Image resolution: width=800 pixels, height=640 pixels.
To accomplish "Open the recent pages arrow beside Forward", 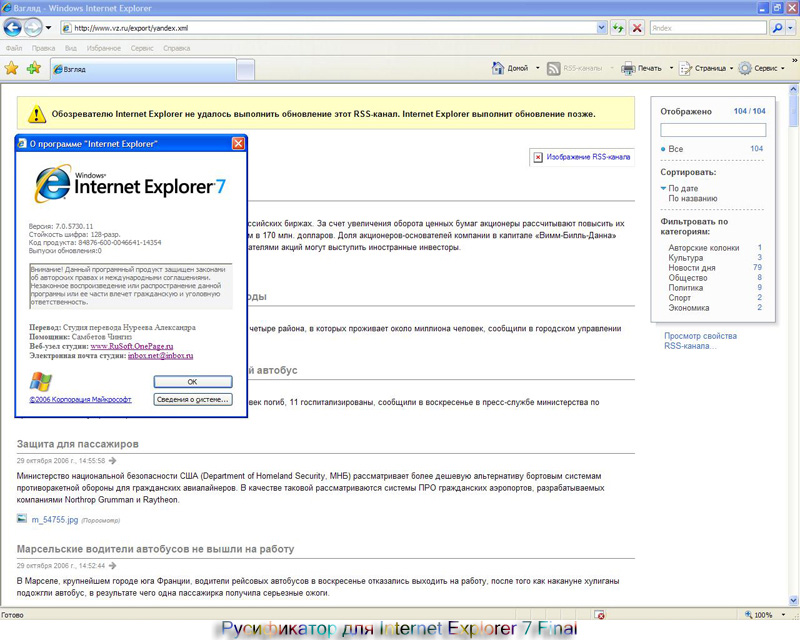I will (x=48, y=28).
